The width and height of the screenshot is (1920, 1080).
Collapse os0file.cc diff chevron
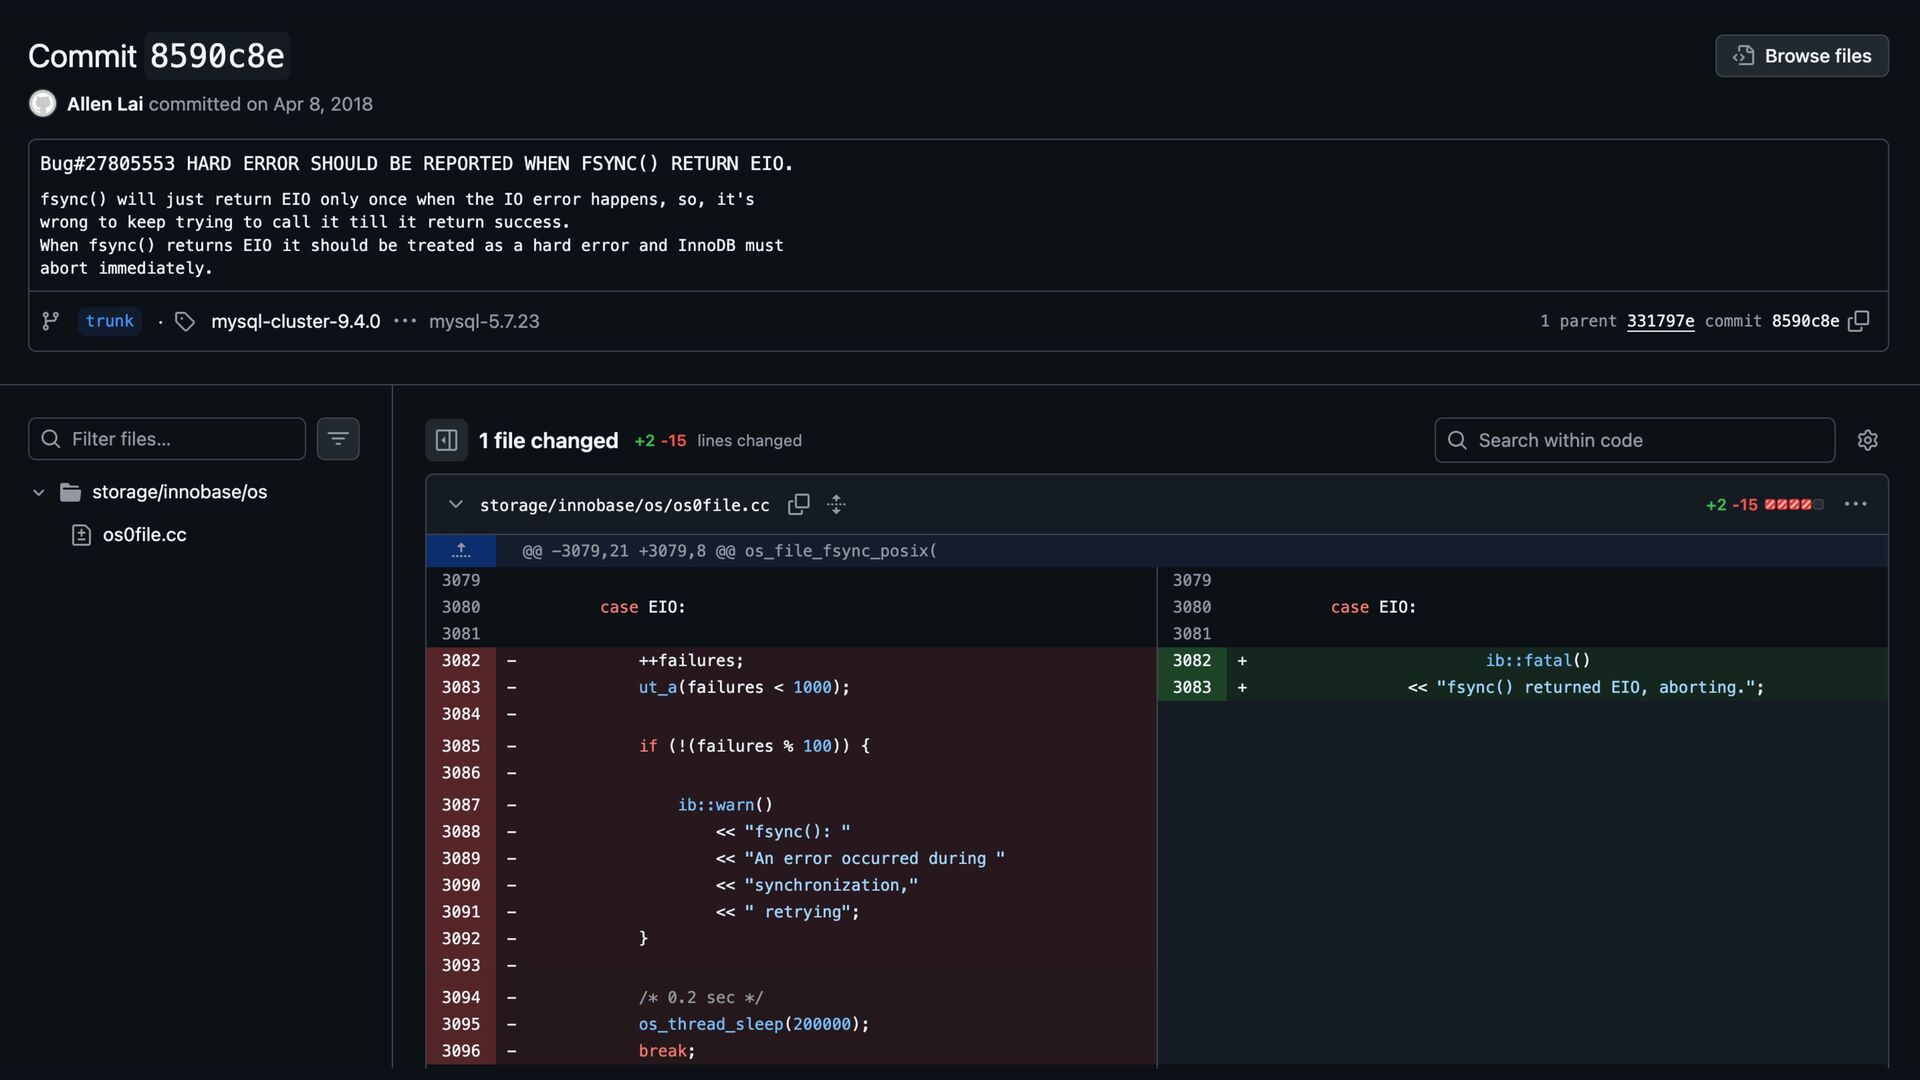point(456,505)
